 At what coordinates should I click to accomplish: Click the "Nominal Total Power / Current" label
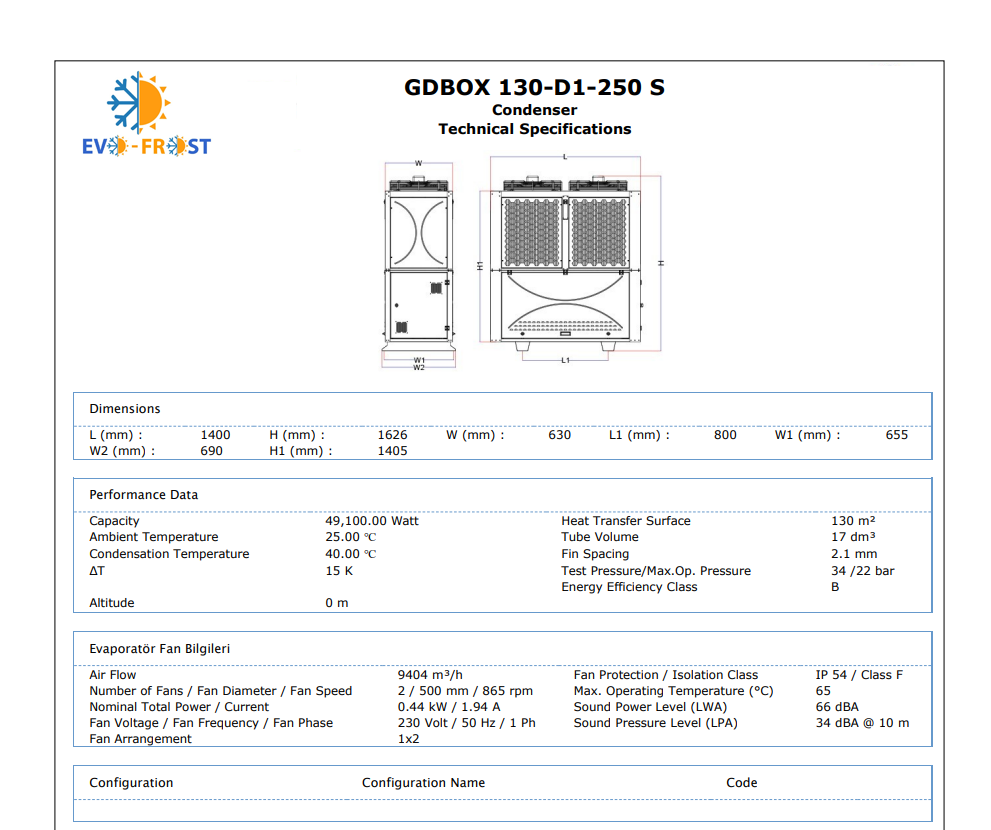[x=179, y=707]
